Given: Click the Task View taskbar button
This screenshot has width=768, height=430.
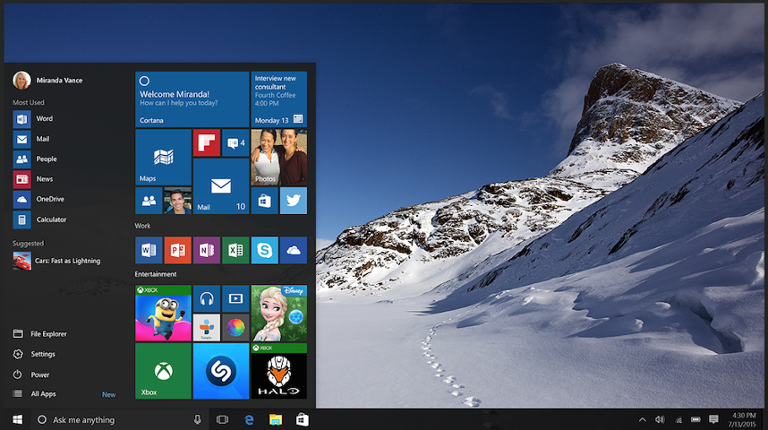Looking at the screenshot, I should (x=222, y=420).
